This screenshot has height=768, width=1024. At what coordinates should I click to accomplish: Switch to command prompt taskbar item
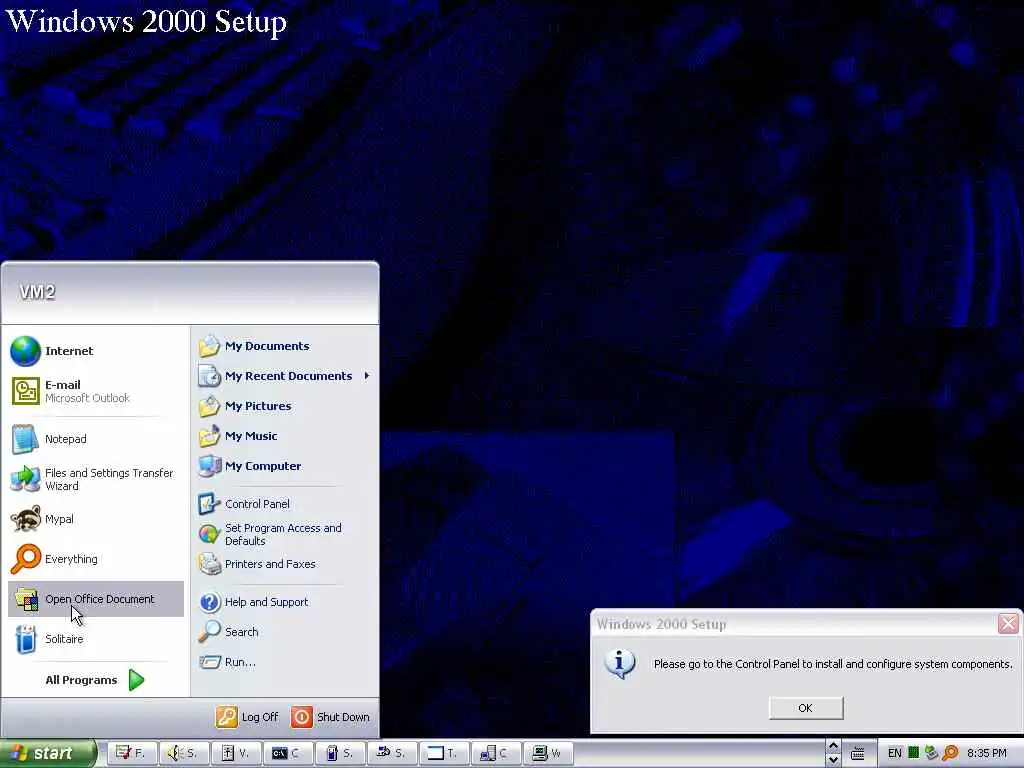click(287, 754)
